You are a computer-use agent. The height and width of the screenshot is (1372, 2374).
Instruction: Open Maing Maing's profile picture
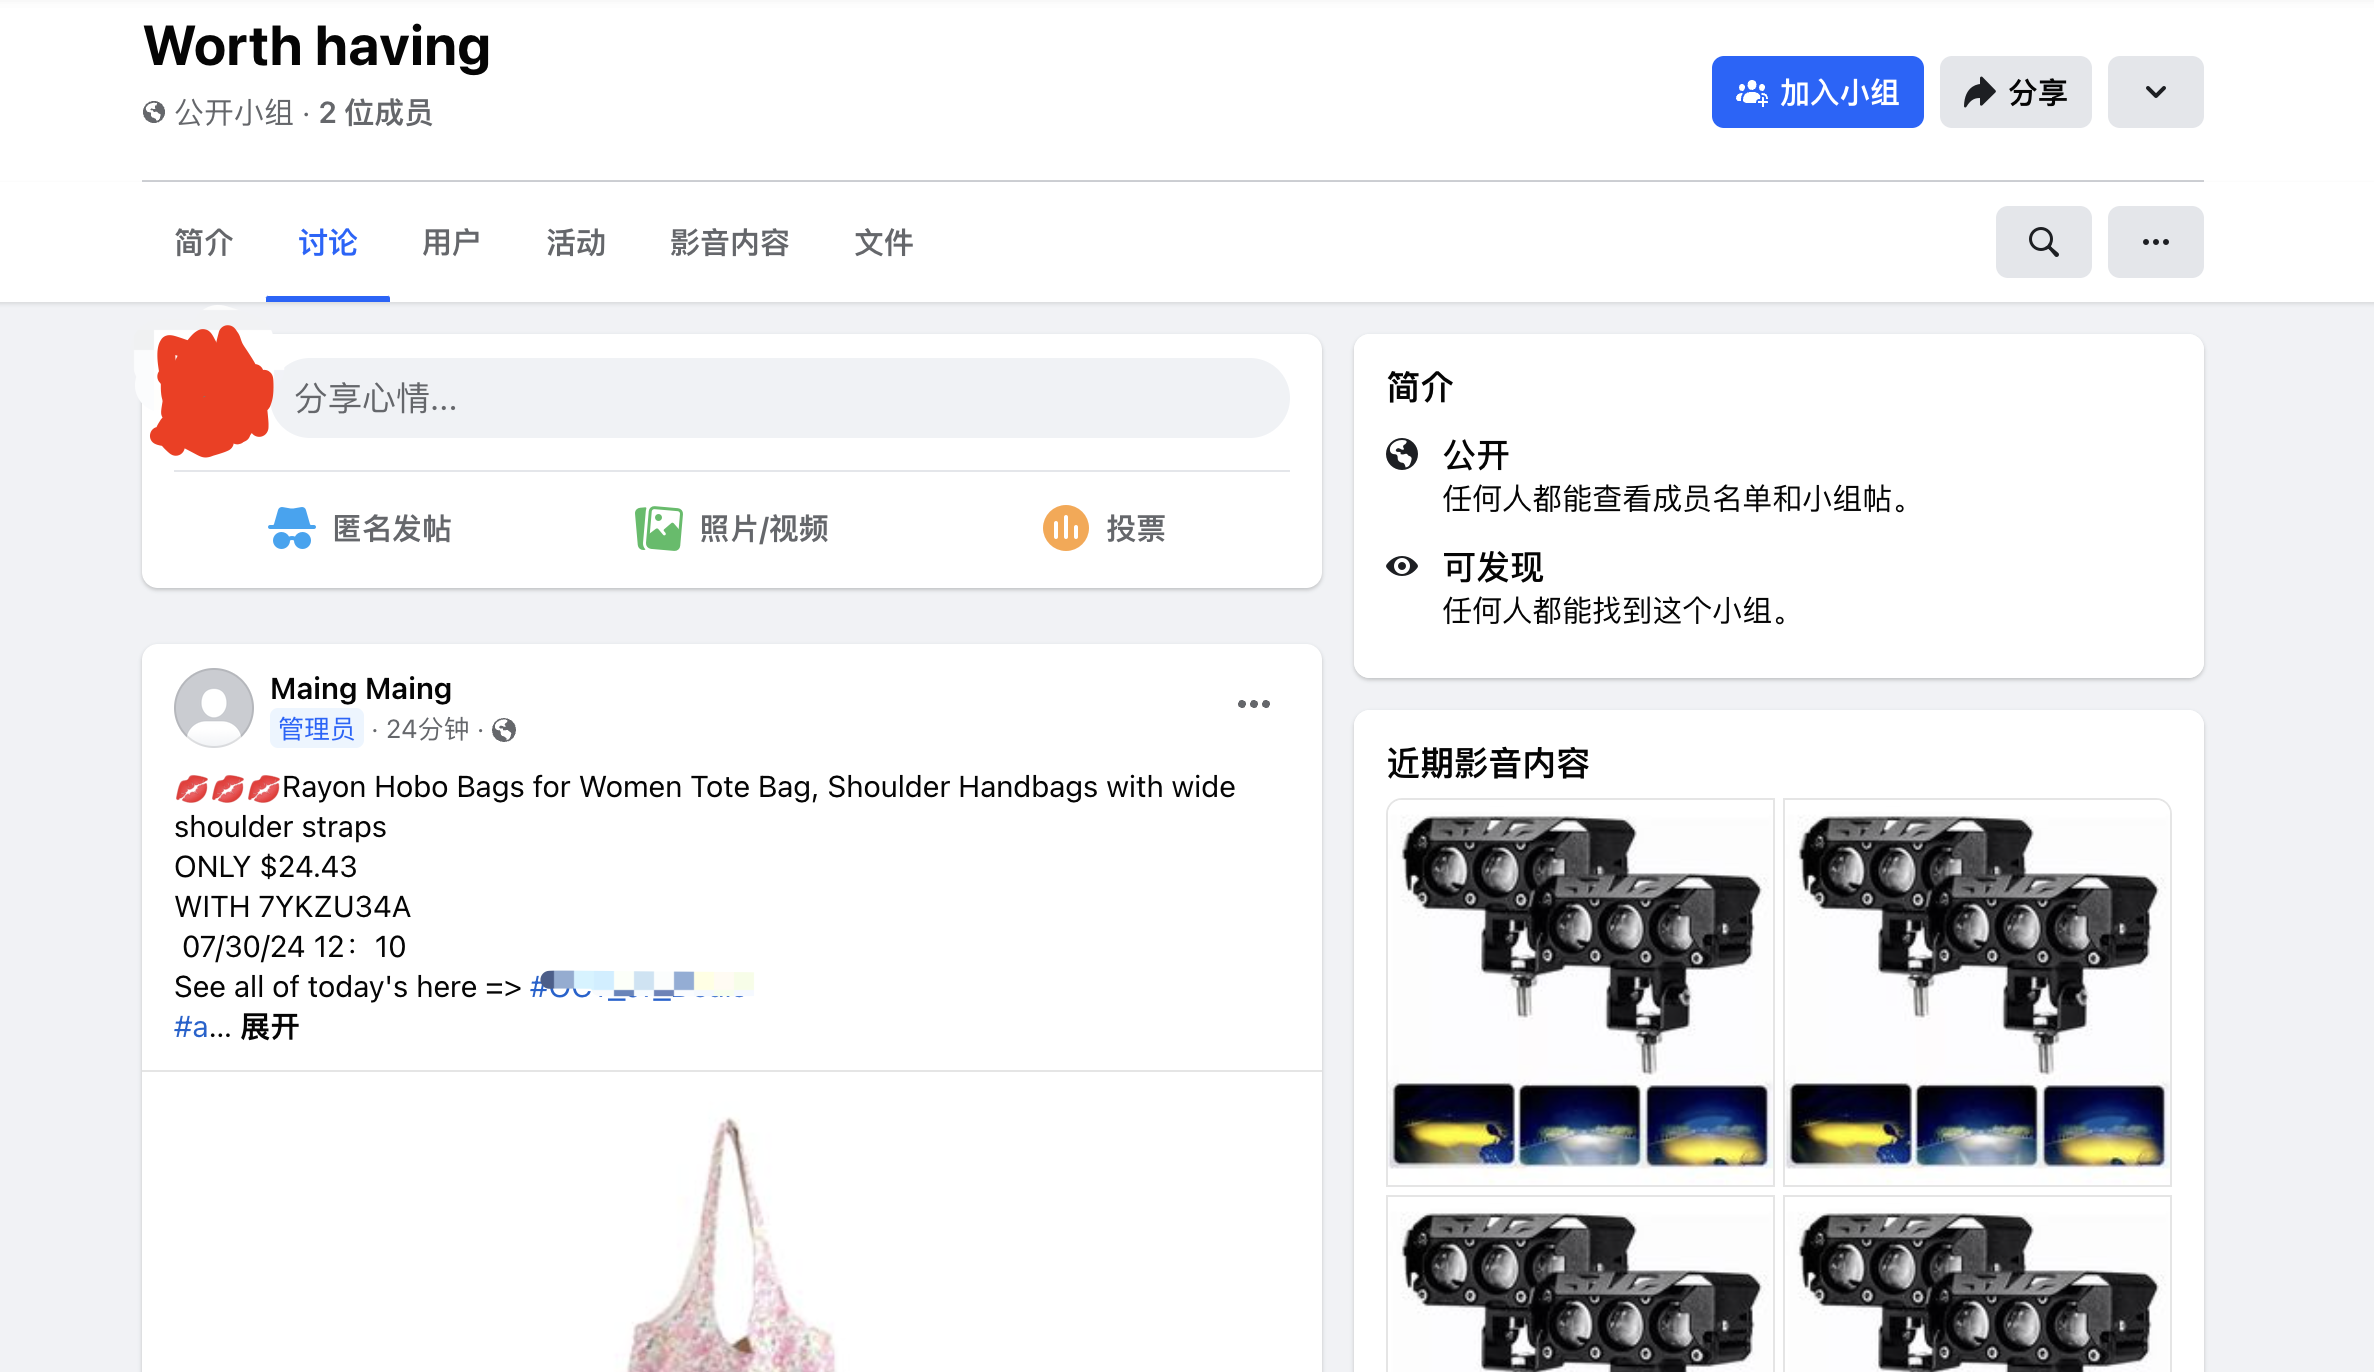(x=213, y=707)
